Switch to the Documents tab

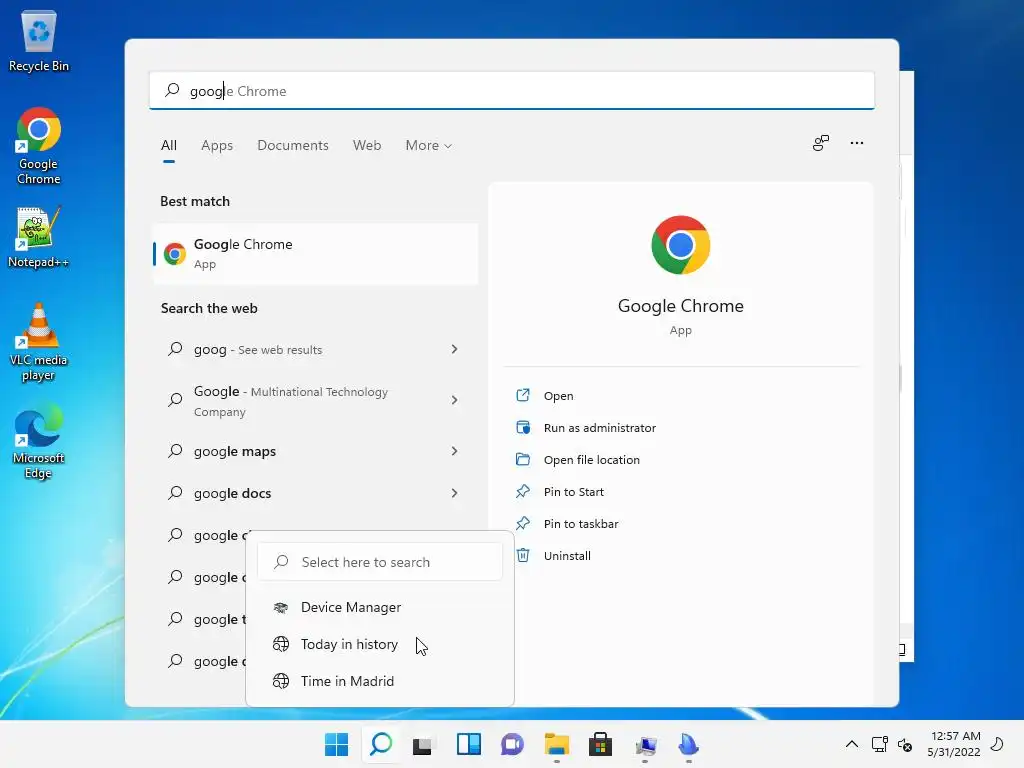[x=293, y=145]
